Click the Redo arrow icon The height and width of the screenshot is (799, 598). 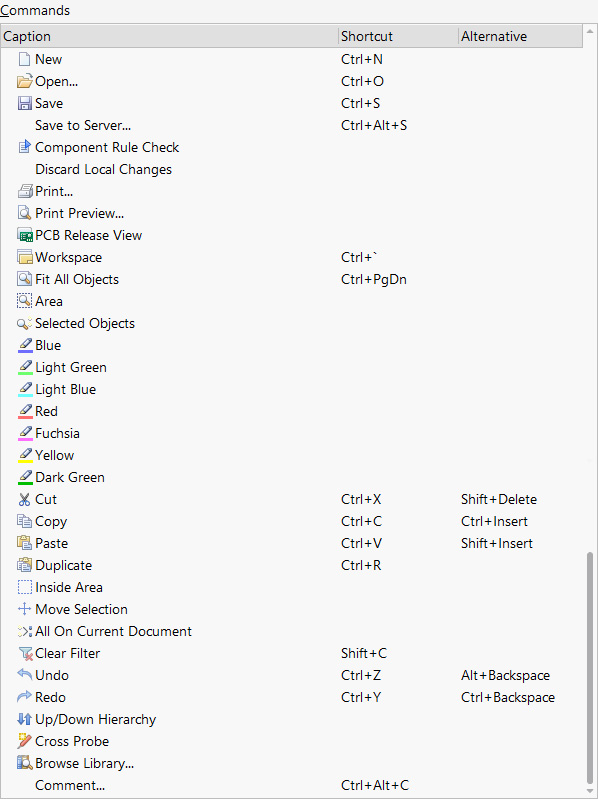[24, 696]
